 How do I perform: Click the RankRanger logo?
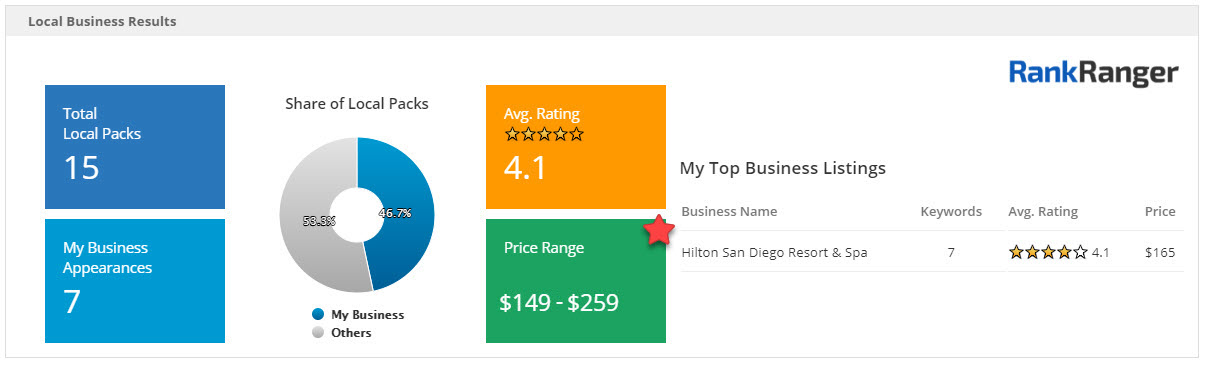[x=1094, y=73]
